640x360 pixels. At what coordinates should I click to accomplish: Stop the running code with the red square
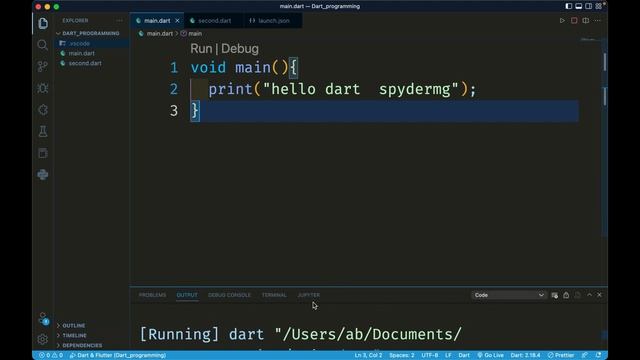coord(574,20)
